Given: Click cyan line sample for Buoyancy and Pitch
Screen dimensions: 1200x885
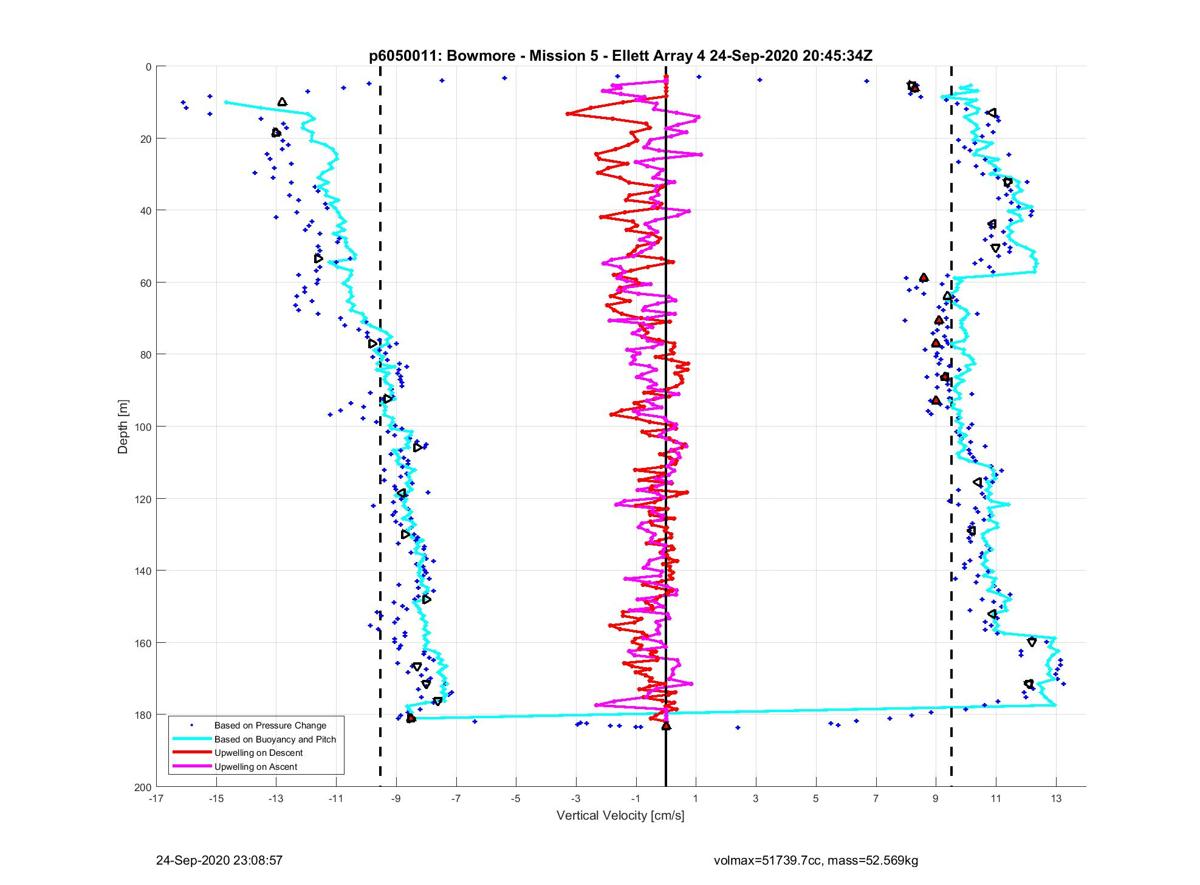Looking at the screenshot, I should click(192, 738).
